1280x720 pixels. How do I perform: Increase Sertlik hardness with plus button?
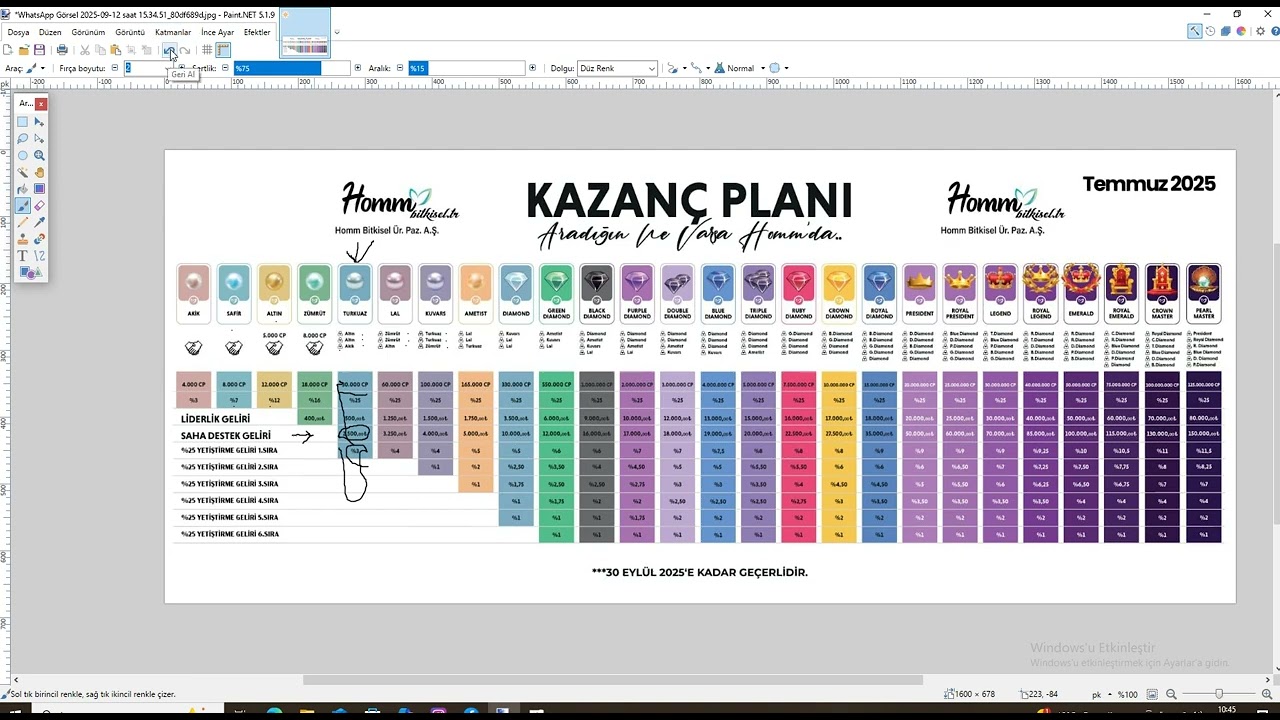tap(358, 68)
